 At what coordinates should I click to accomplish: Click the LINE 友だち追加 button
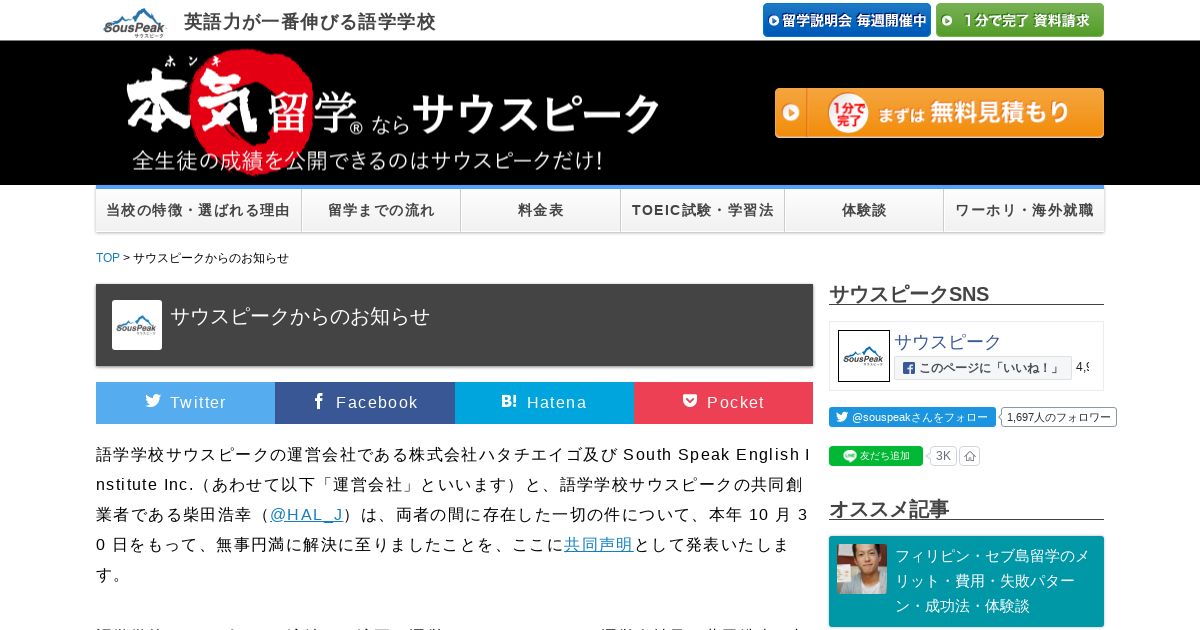[x=876, y=456]
